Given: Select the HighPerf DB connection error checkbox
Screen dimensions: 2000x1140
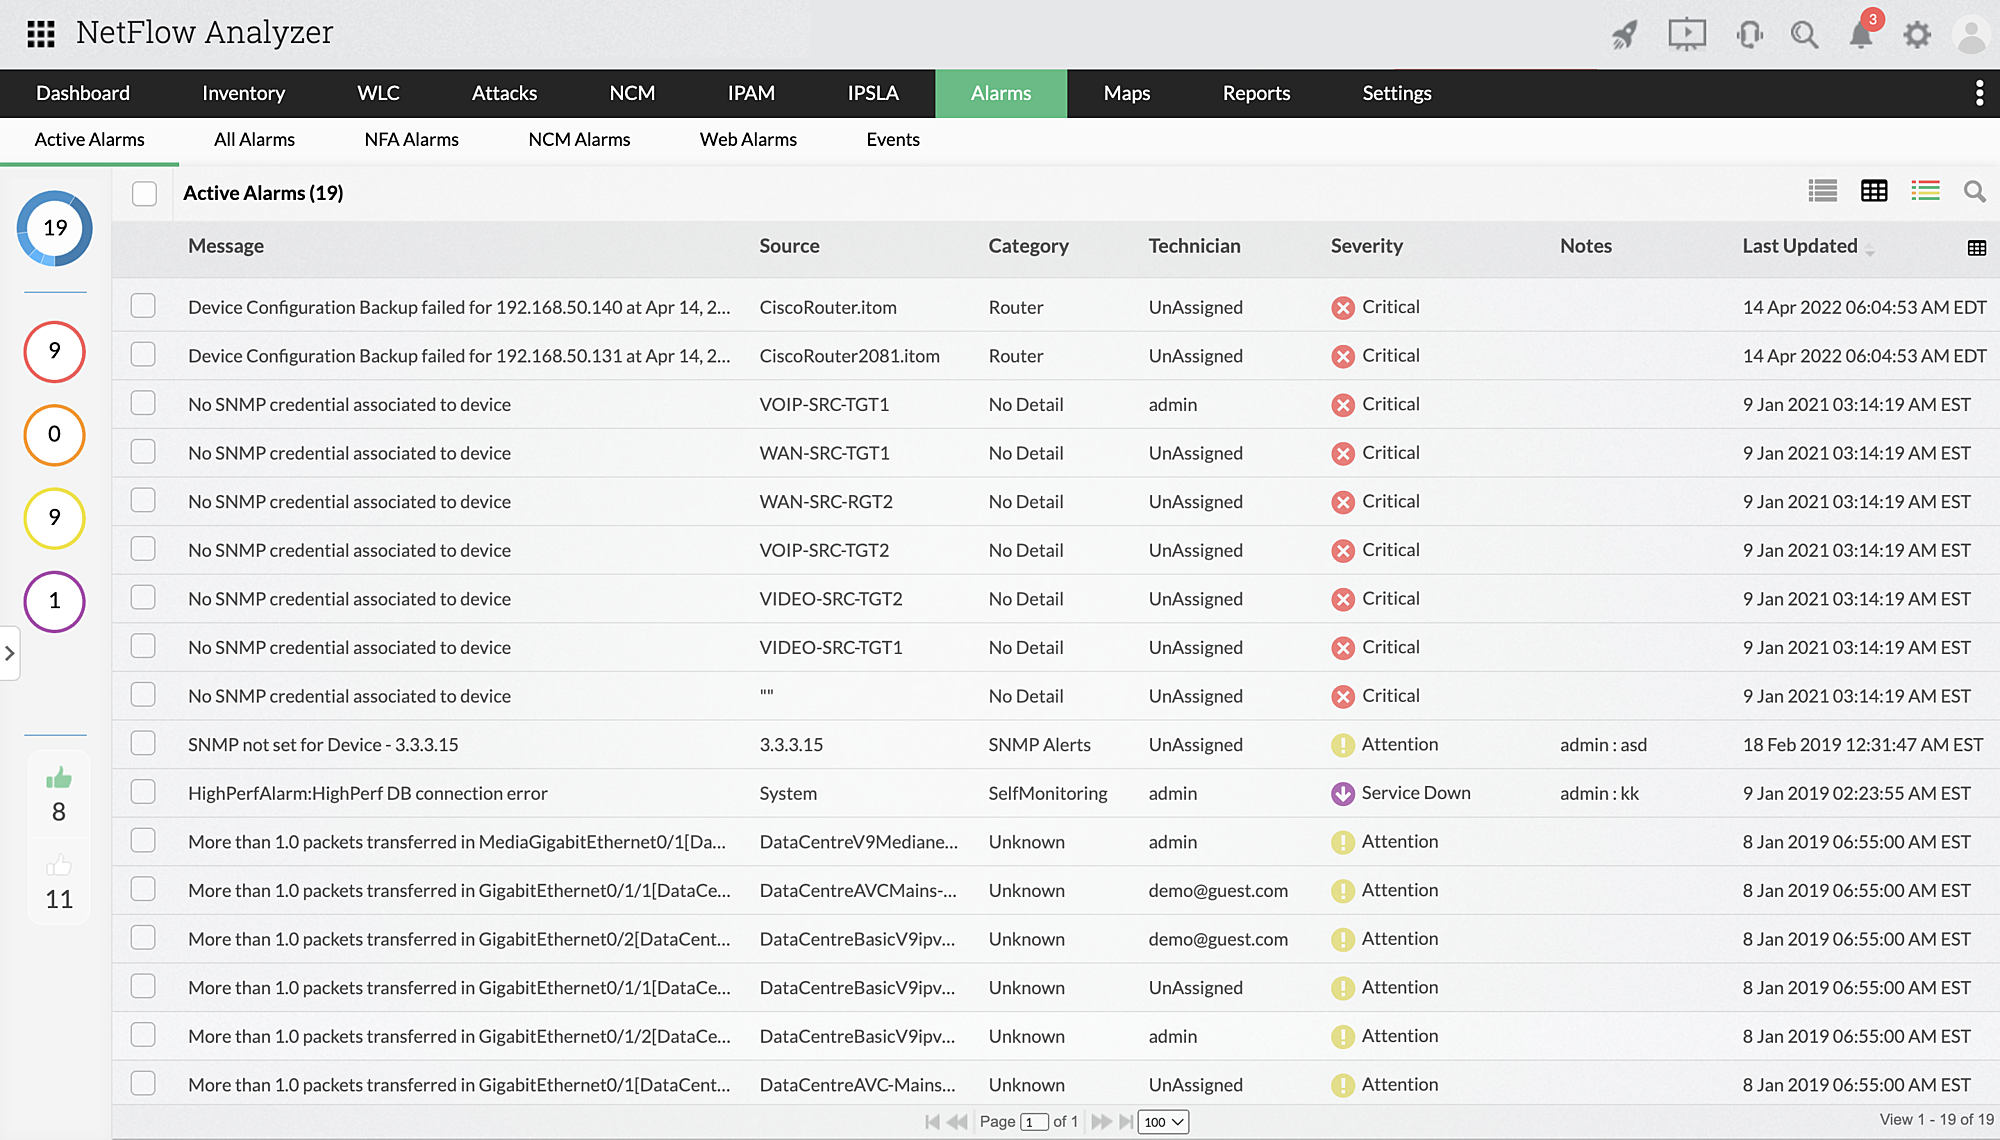Looking at the screenshot, I should pos(143,792).
